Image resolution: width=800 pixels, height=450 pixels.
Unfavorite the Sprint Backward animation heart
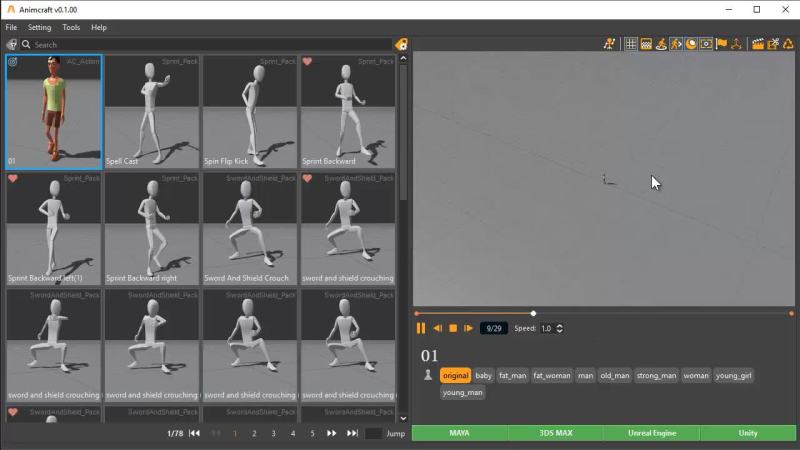click(307, 61)
